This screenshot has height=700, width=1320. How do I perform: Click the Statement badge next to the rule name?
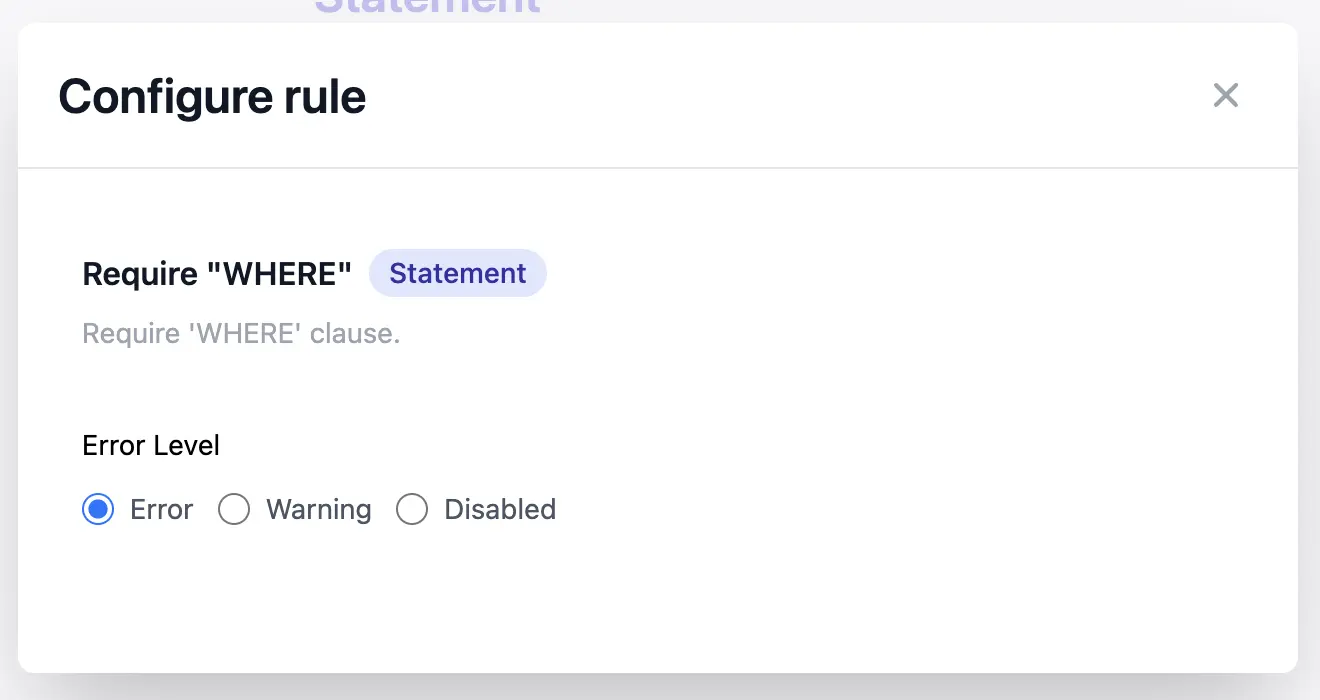pos(458,273)
